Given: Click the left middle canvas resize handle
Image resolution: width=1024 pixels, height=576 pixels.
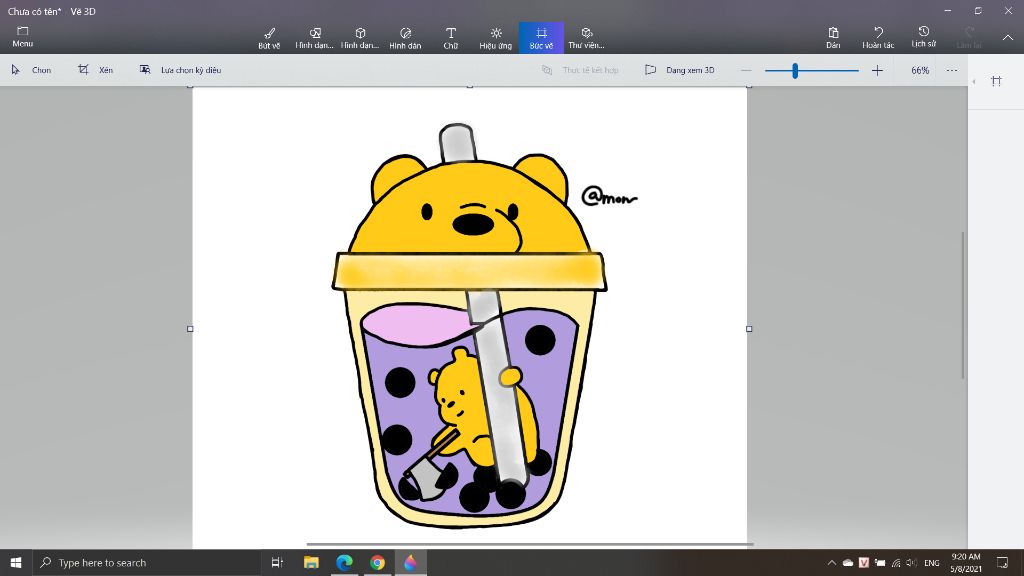Looking at the screenshot, I should click(x=190, y=329).
